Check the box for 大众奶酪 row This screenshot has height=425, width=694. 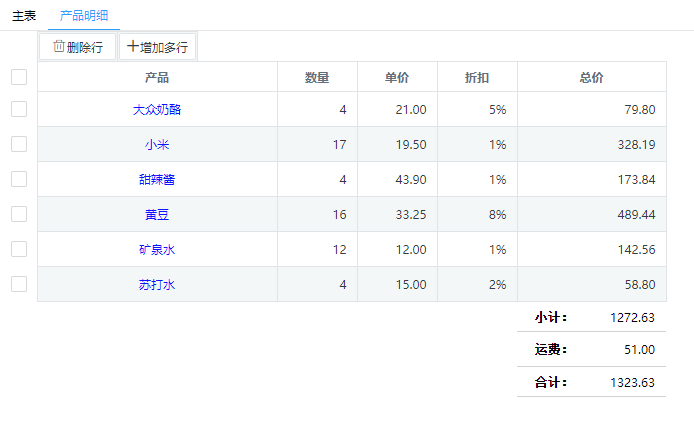click(x=19, y=109)
